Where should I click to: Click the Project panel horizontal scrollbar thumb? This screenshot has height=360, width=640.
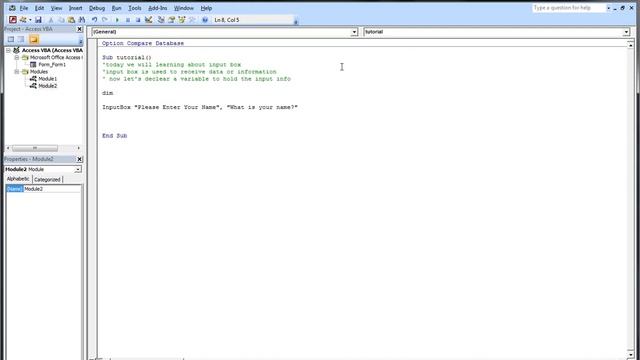[35, 148]
